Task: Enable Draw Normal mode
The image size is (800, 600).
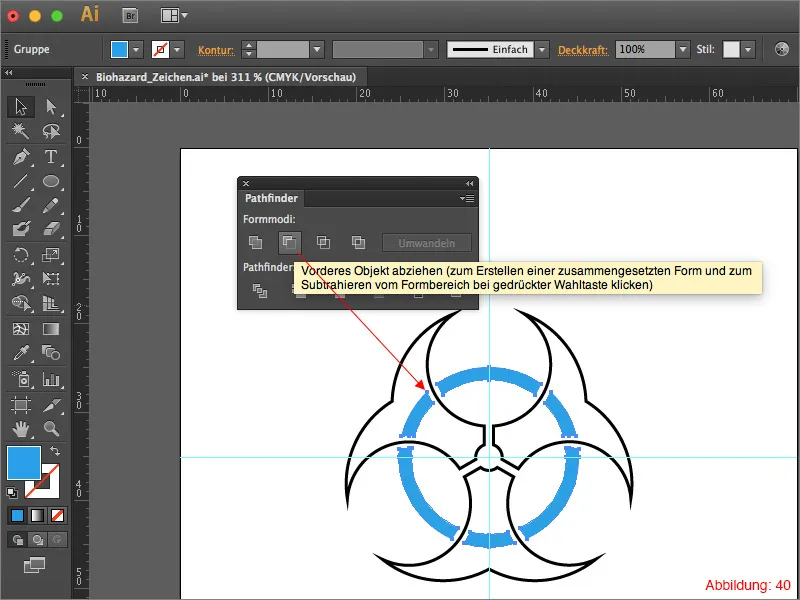Action: pos(18,540)
